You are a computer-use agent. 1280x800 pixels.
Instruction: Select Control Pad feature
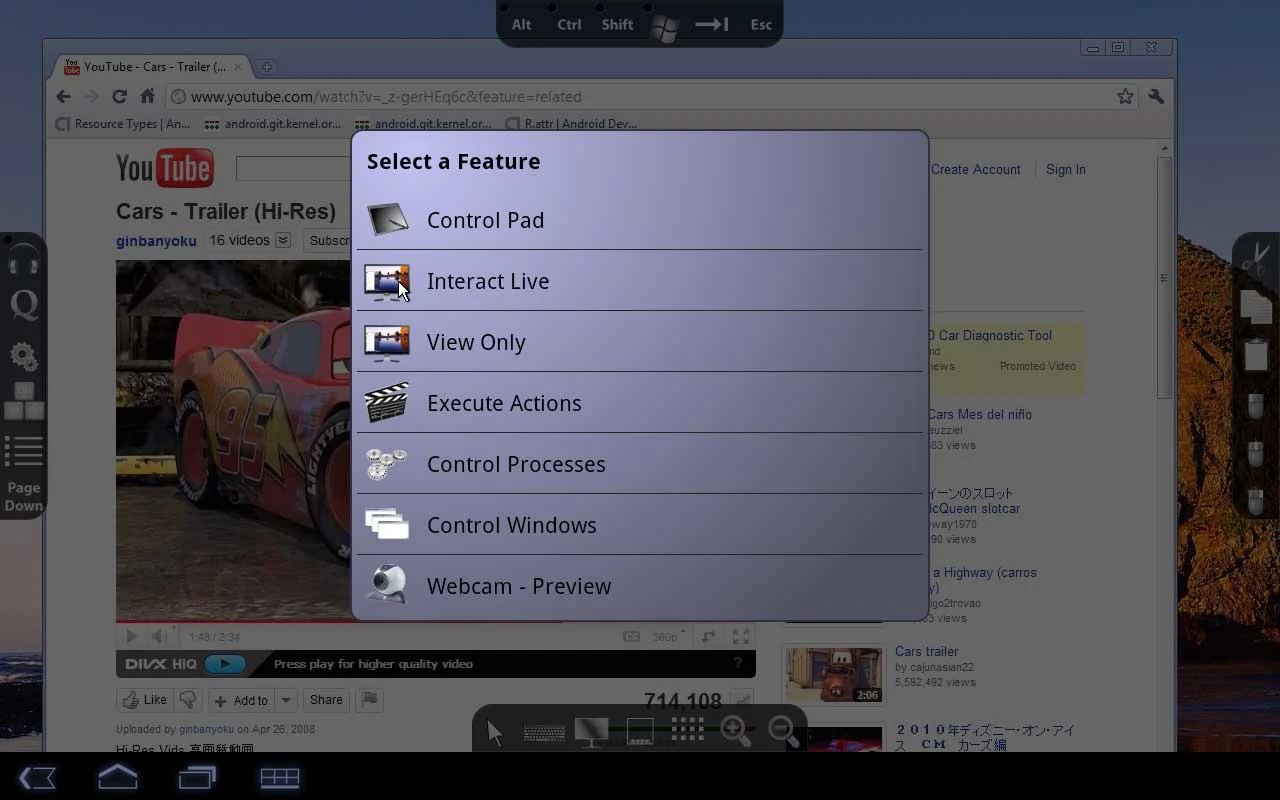click(x=640, y=220)
